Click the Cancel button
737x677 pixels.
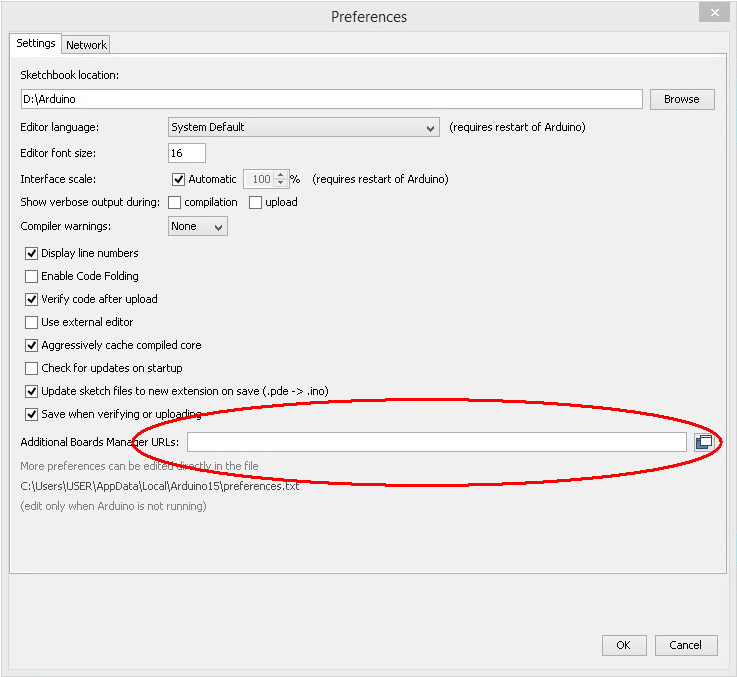(x=685, y=645)
